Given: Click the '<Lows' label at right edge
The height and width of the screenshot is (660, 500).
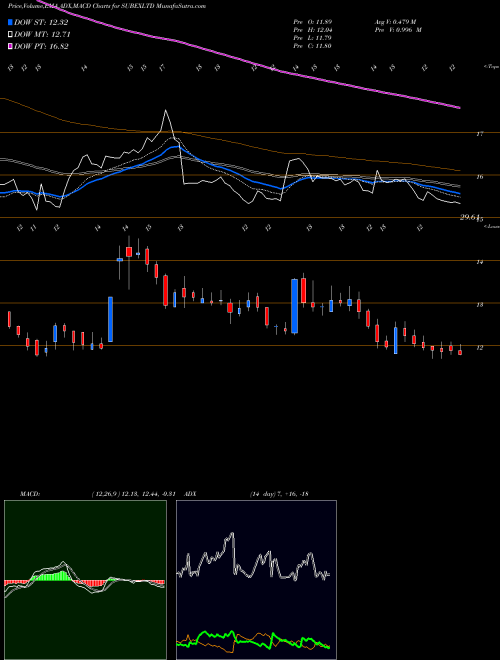Looking at the screenshot, I should (x=491, y=226).
